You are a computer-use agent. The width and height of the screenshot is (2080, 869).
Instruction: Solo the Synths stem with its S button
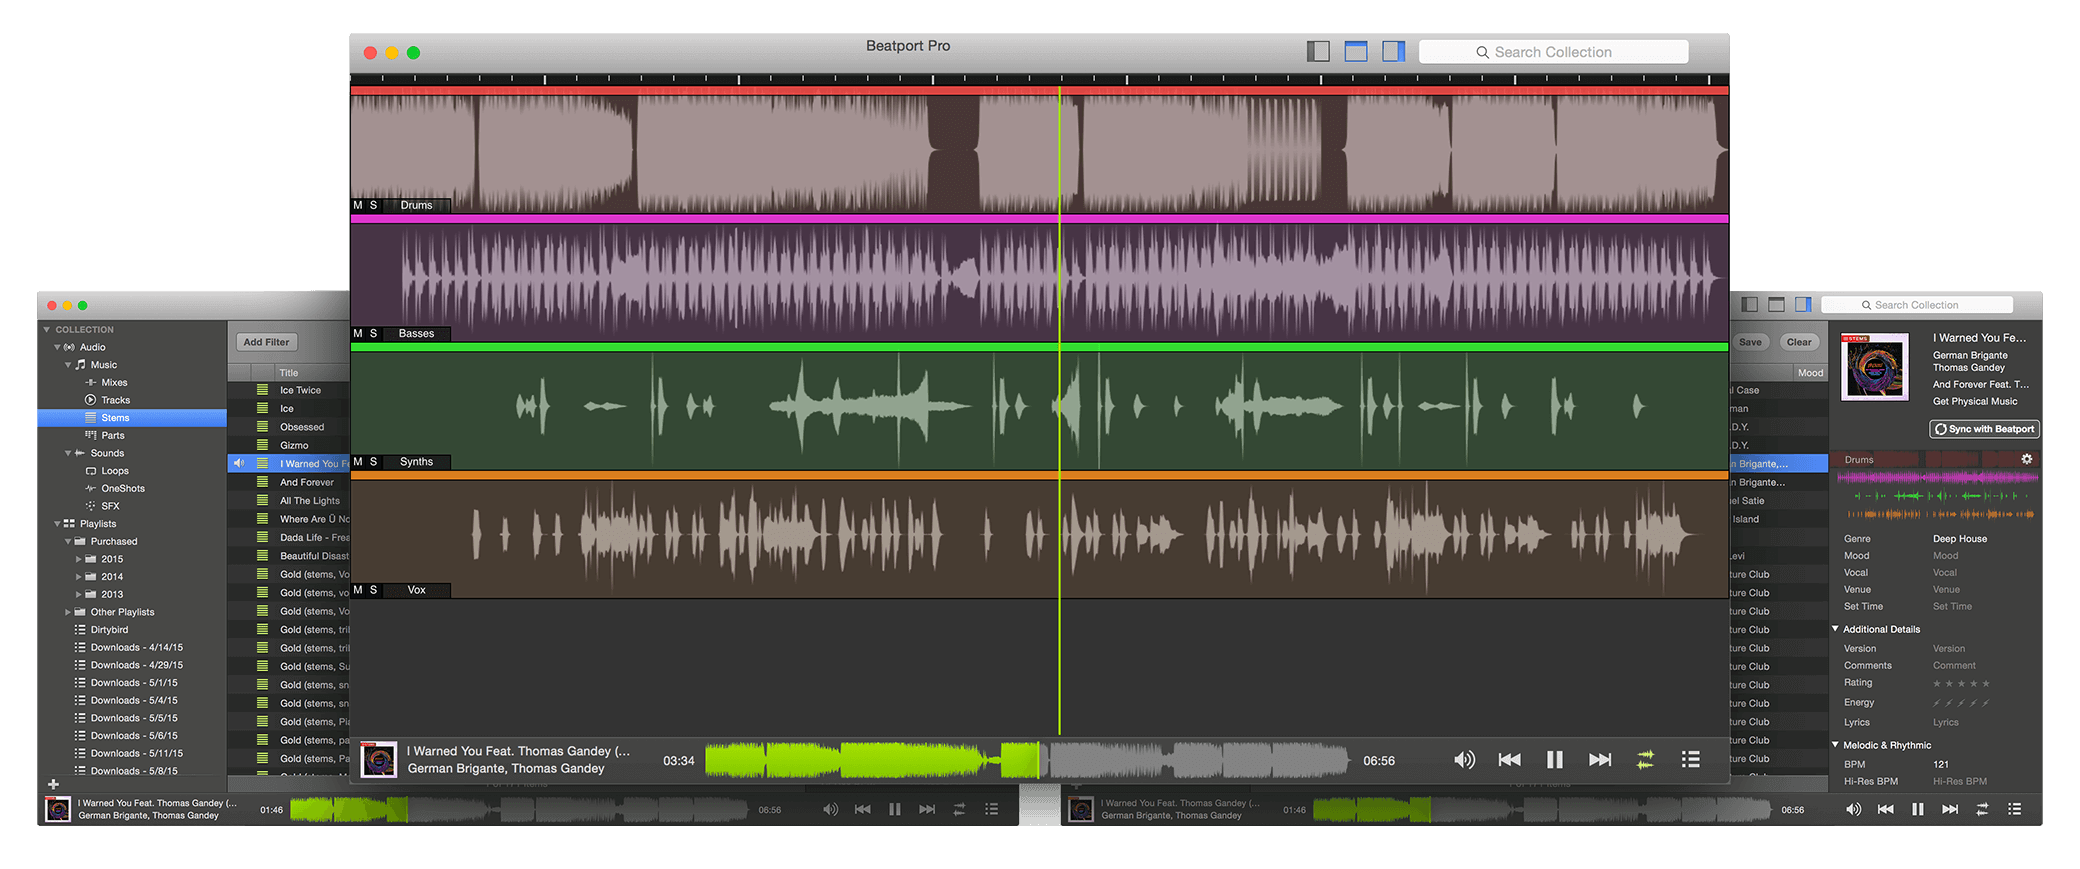374,462
